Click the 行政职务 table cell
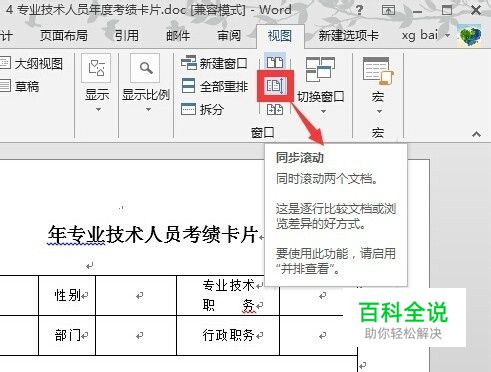491x372 pixels. [x=228, y=335]
